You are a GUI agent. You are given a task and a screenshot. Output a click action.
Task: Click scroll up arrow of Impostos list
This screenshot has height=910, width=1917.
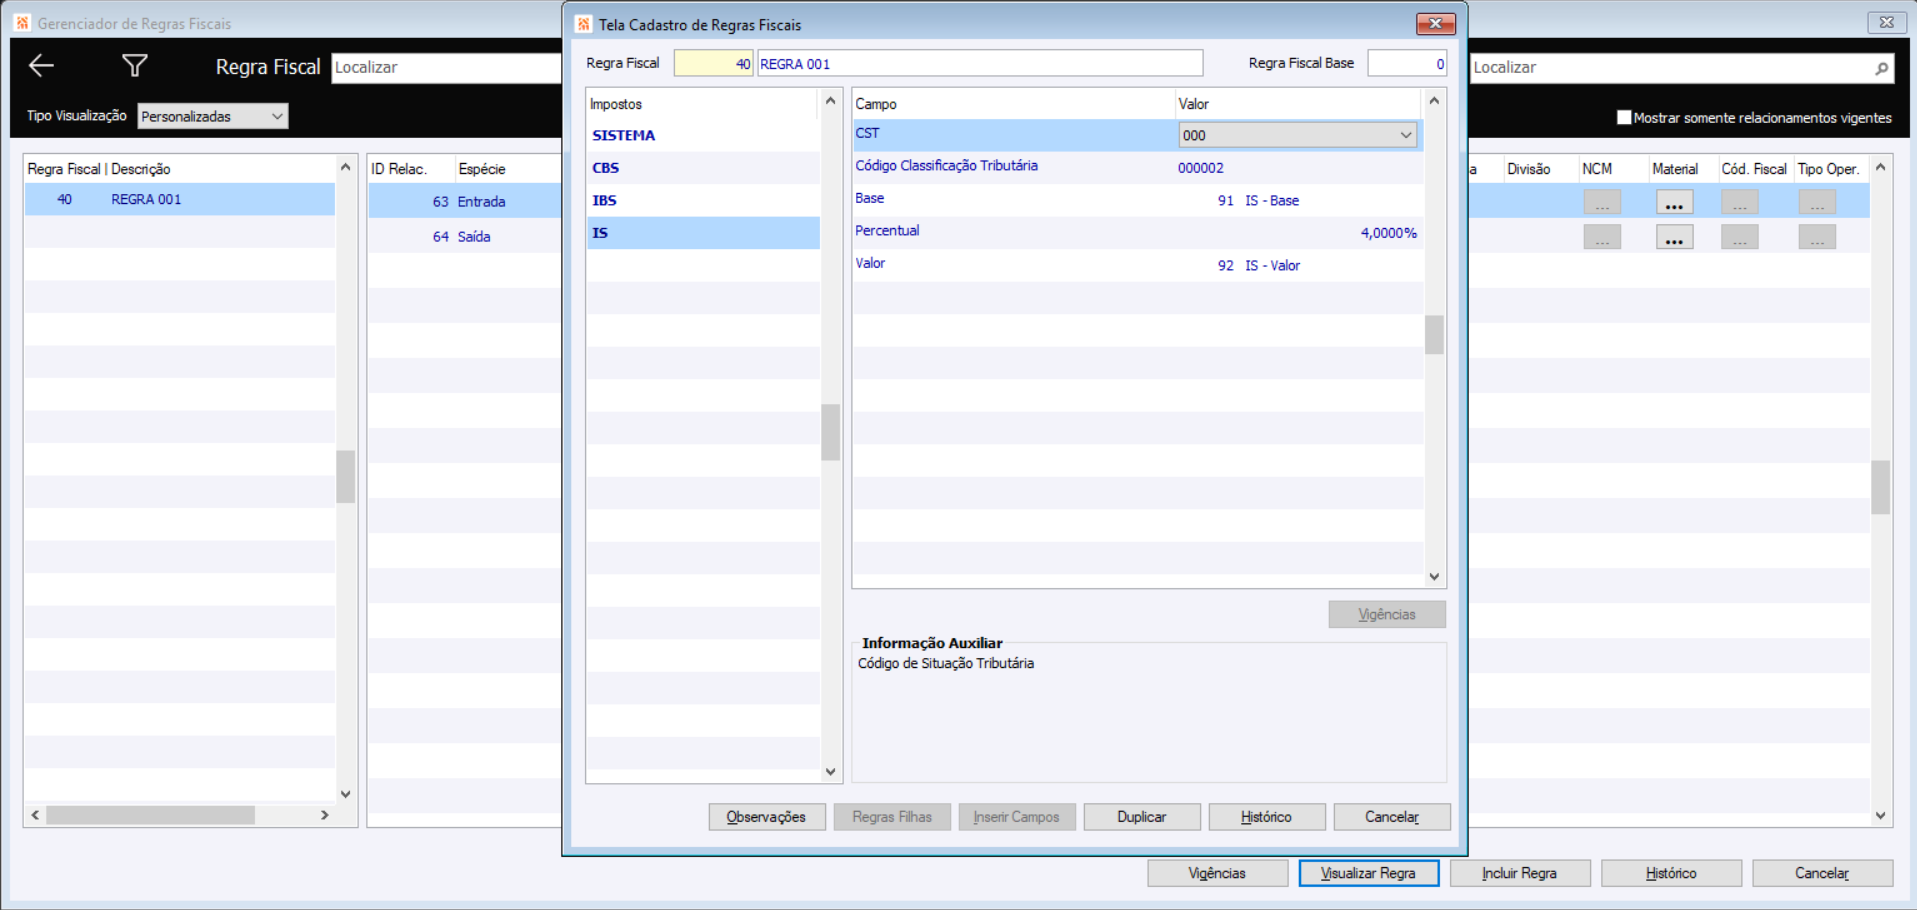[830, 101]
